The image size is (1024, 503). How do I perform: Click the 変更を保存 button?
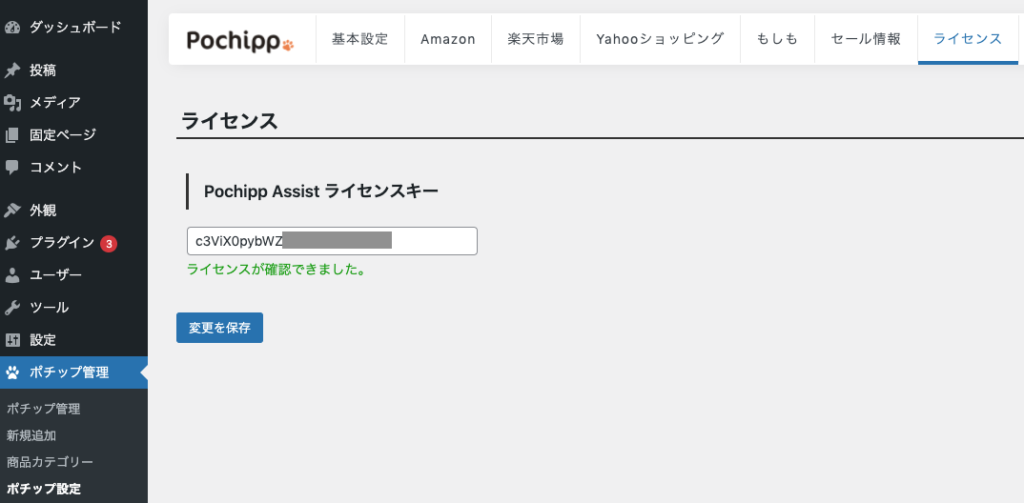coord(219,328)
